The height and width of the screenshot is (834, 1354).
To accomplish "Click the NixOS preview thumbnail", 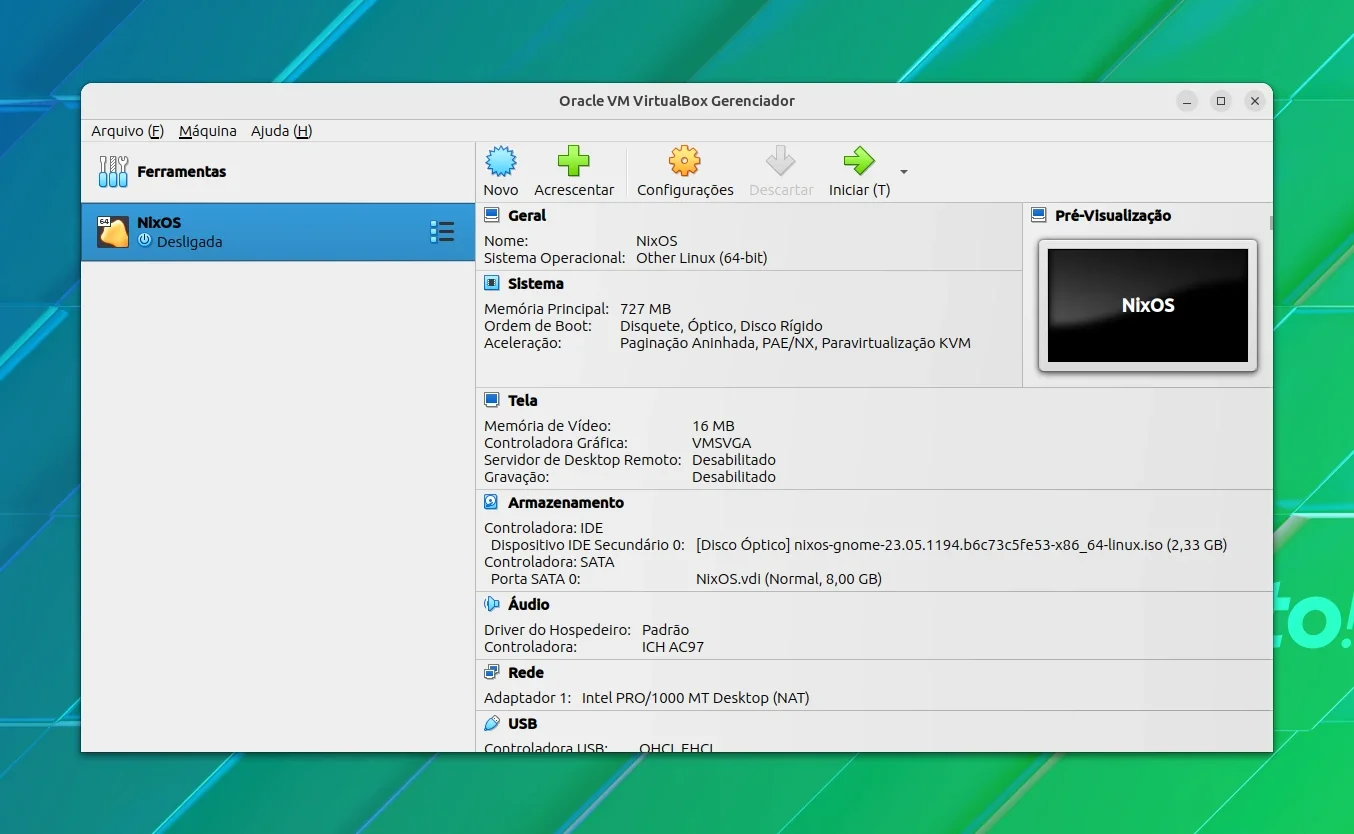I will pos(1148,306).
